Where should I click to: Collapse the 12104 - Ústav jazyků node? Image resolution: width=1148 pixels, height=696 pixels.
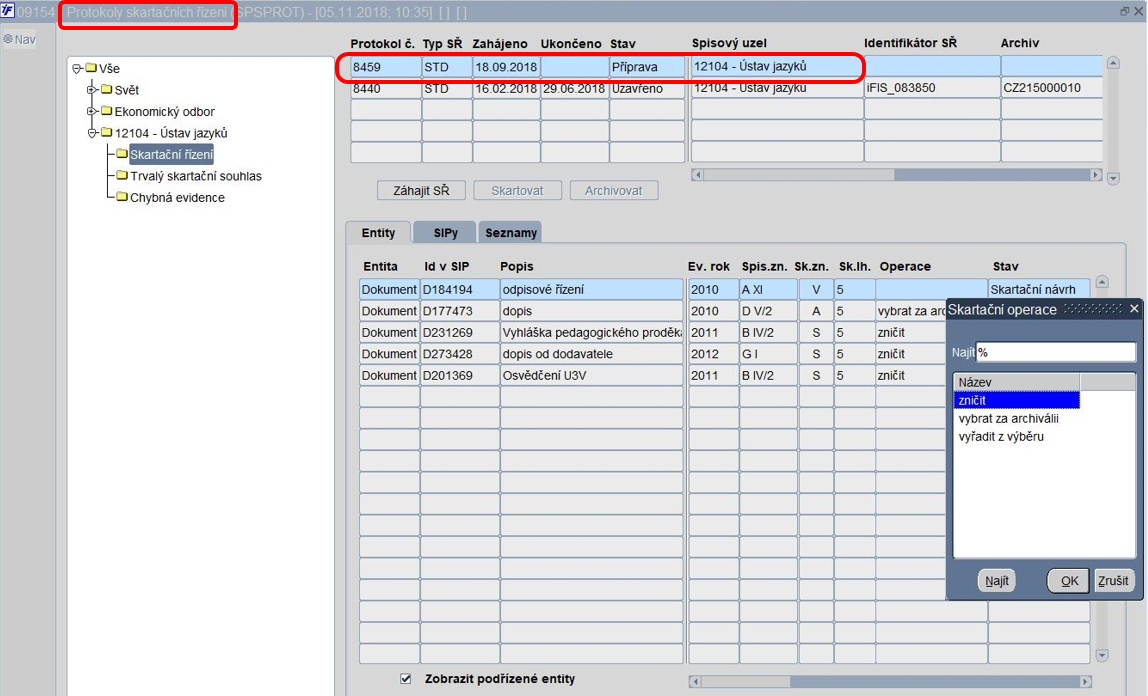coord(92,132)
